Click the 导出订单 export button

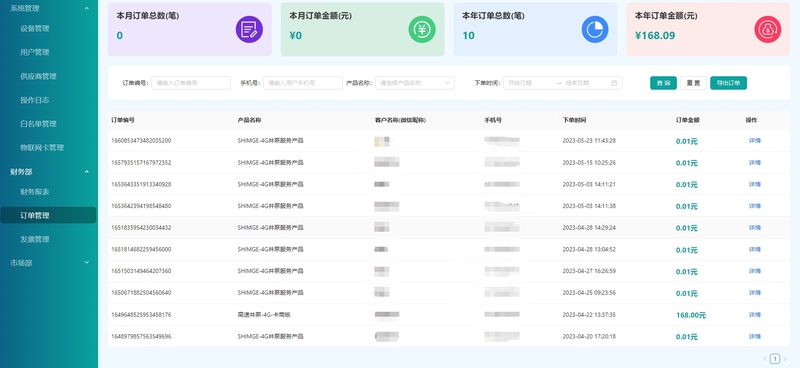click(x=728, y=83)
